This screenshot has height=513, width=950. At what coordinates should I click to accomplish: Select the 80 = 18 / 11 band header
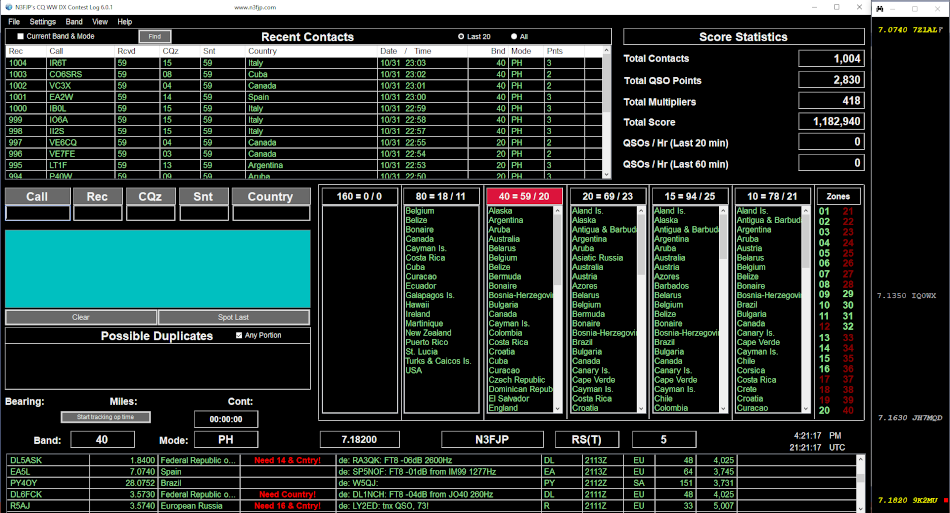point(442,196)
